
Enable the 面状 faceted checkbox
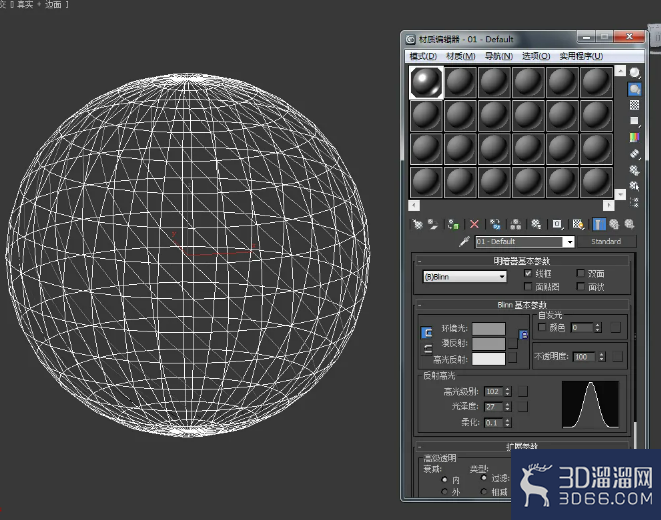[580, 287]
